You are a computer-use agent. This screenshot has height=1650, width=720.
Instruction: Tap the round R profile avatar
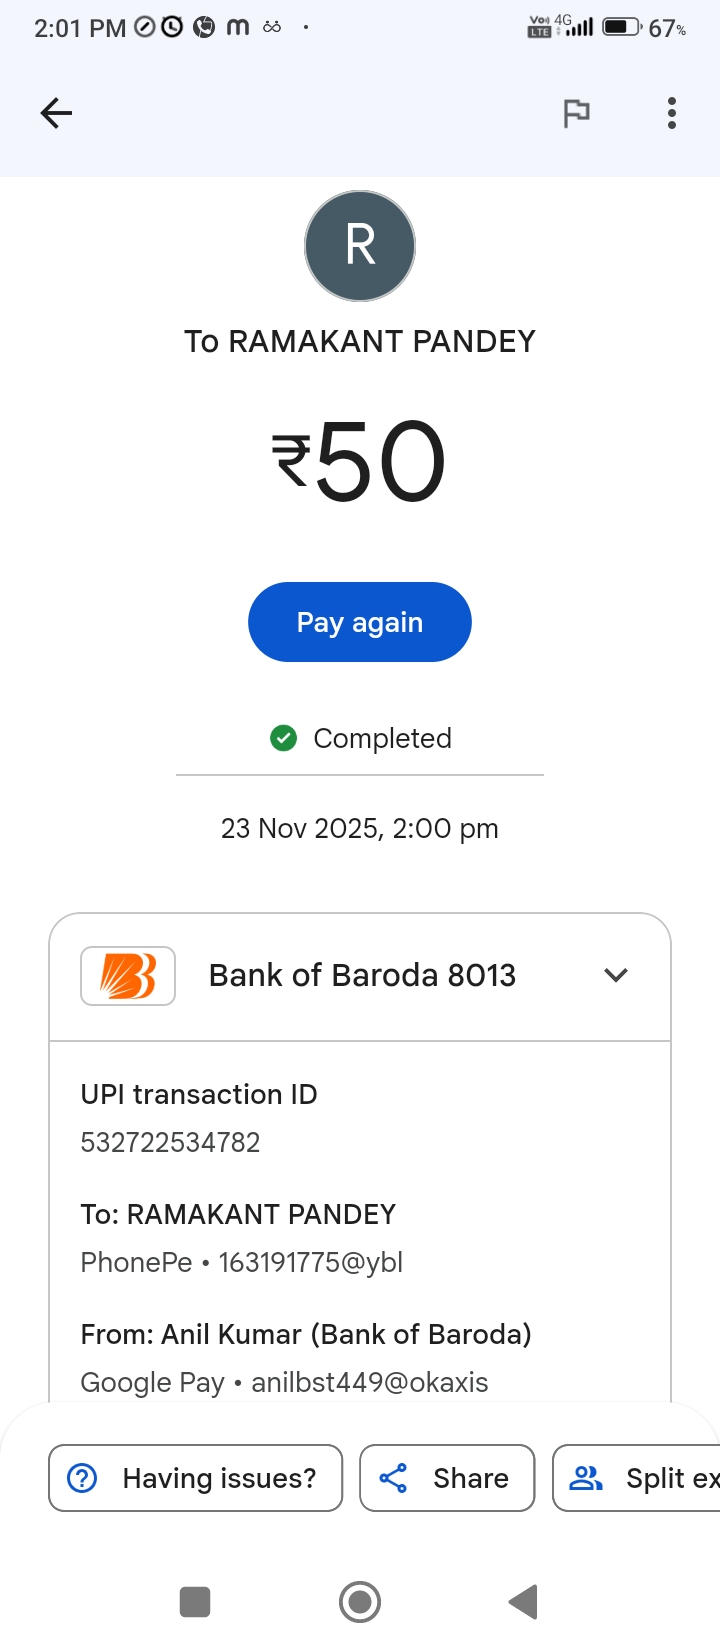click(x=360, y=246)
